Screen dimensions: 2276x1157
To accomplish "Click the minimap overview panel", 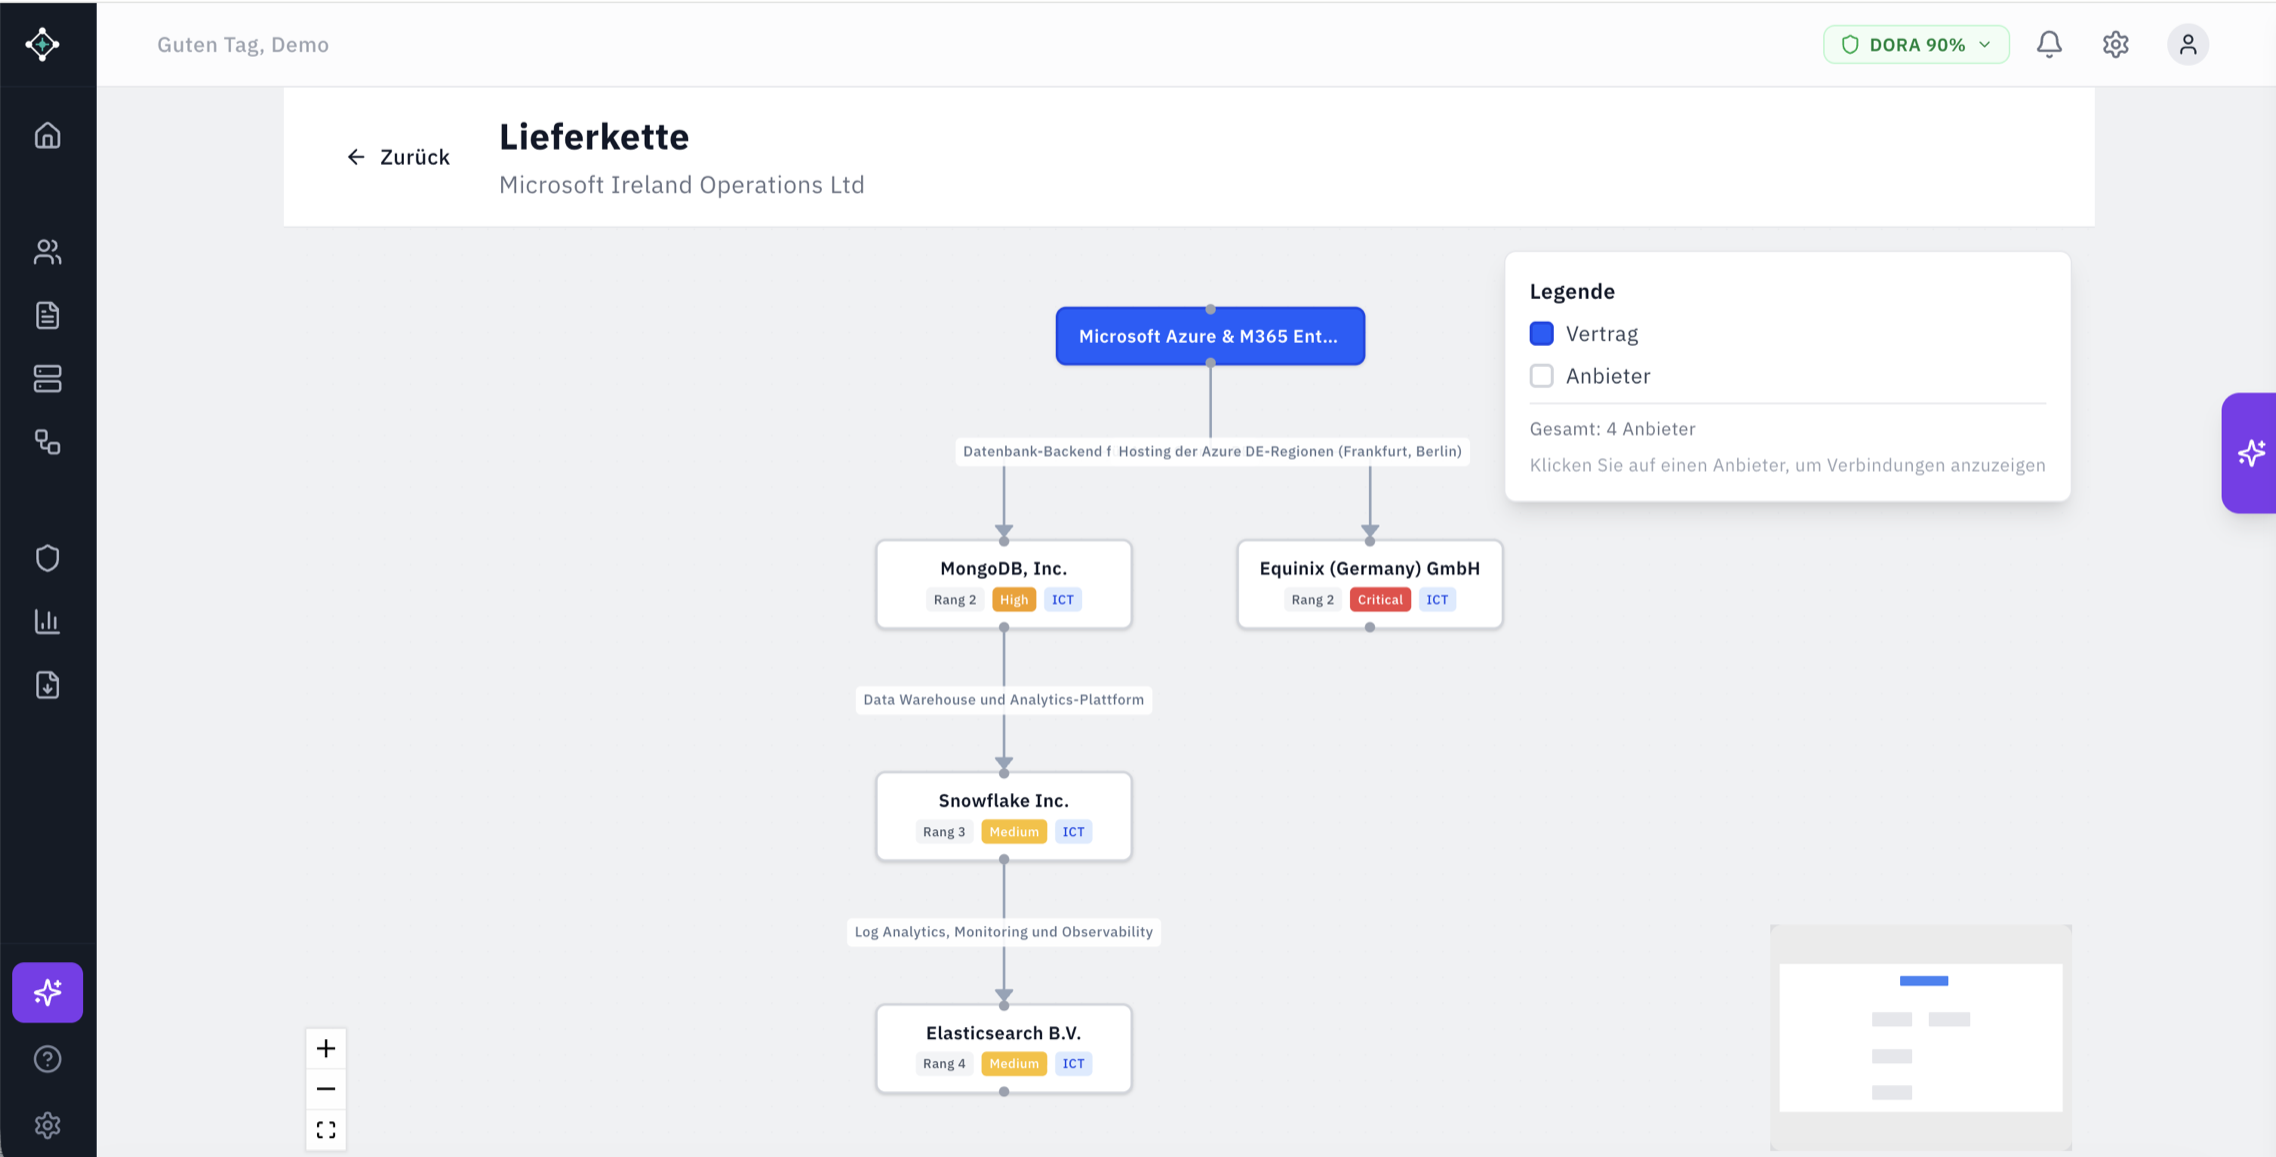I will (1919, 1036).
